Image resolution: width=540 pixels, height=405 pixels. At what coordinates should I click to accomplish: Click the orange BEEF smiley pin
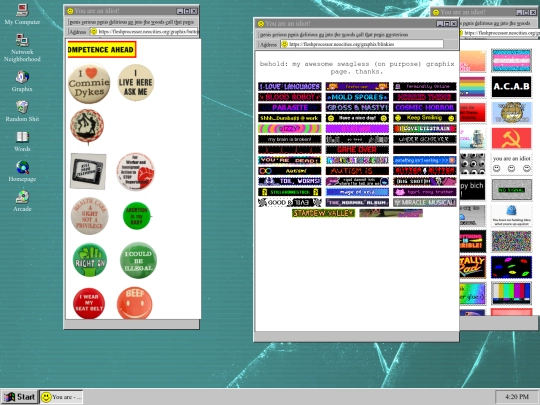[x=135, y=303]
